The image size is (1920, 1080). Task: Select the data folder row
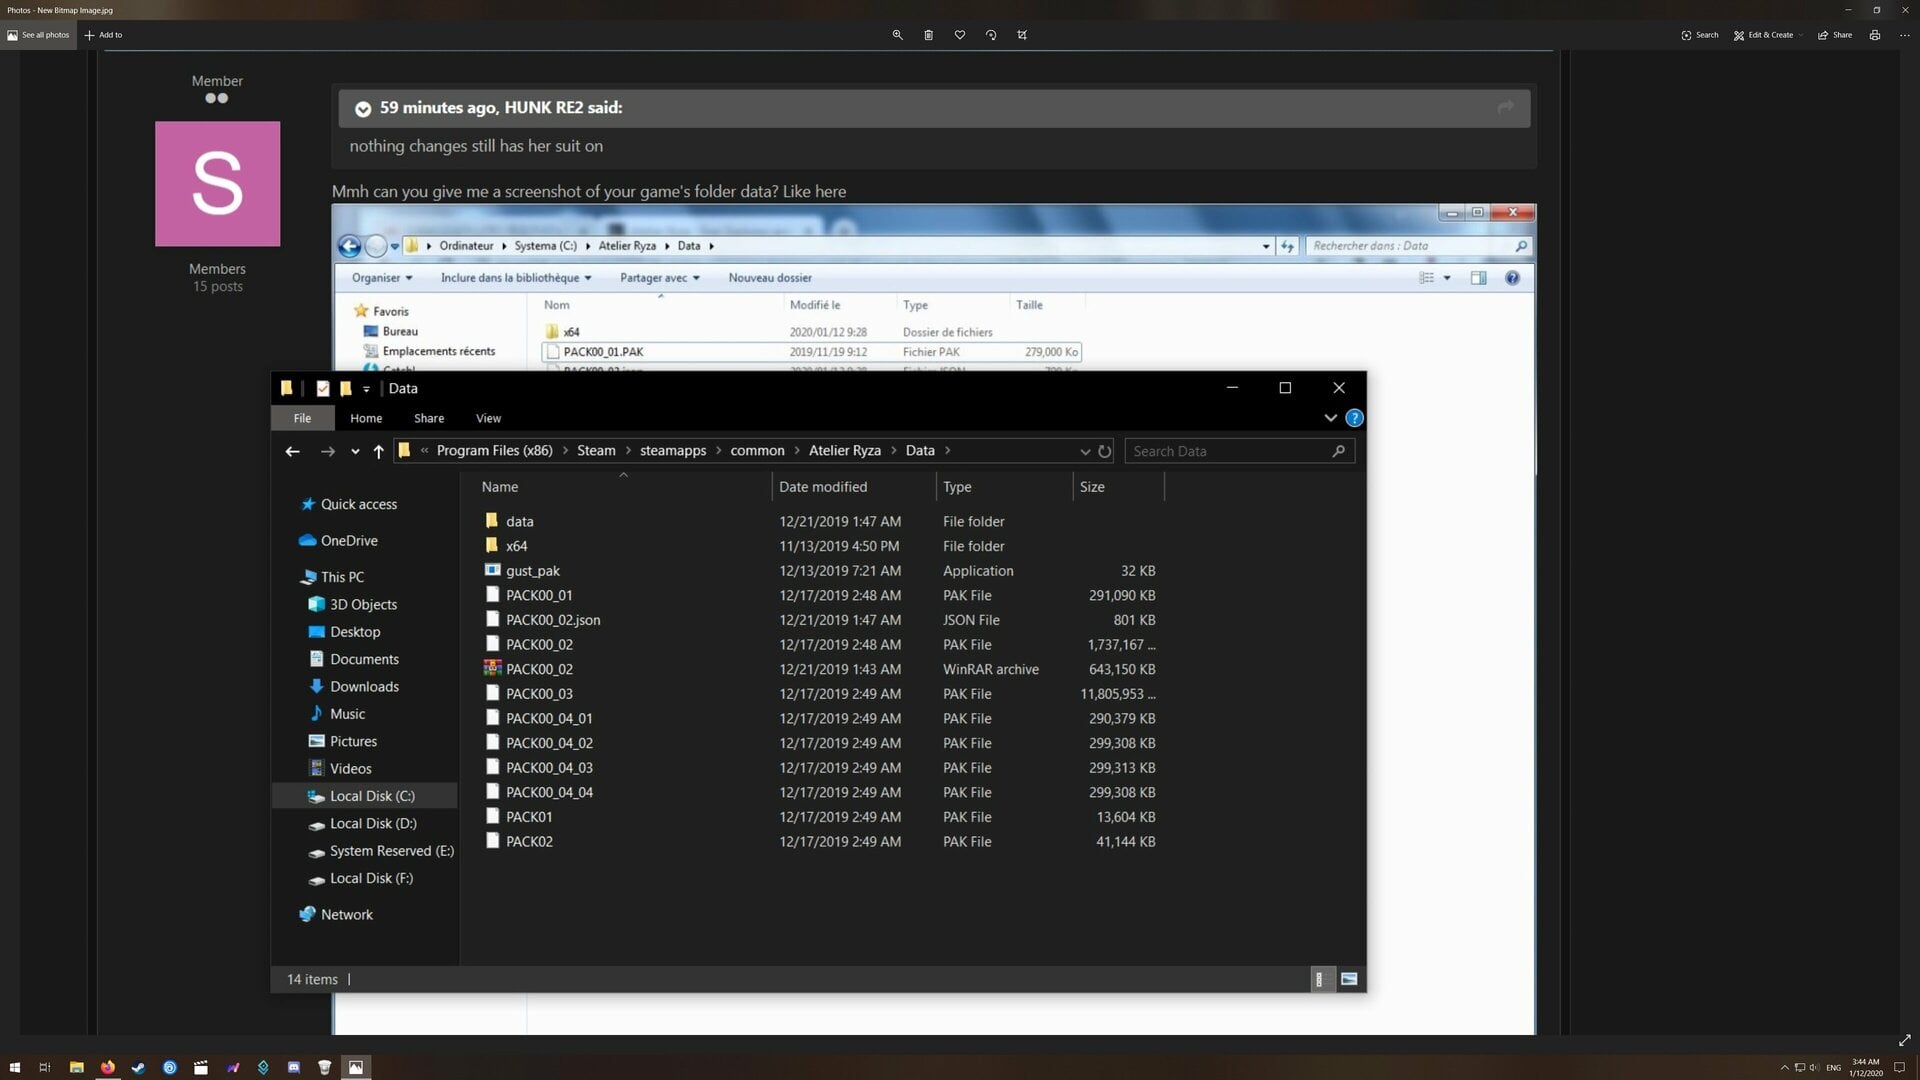click(x=820, y=521)
